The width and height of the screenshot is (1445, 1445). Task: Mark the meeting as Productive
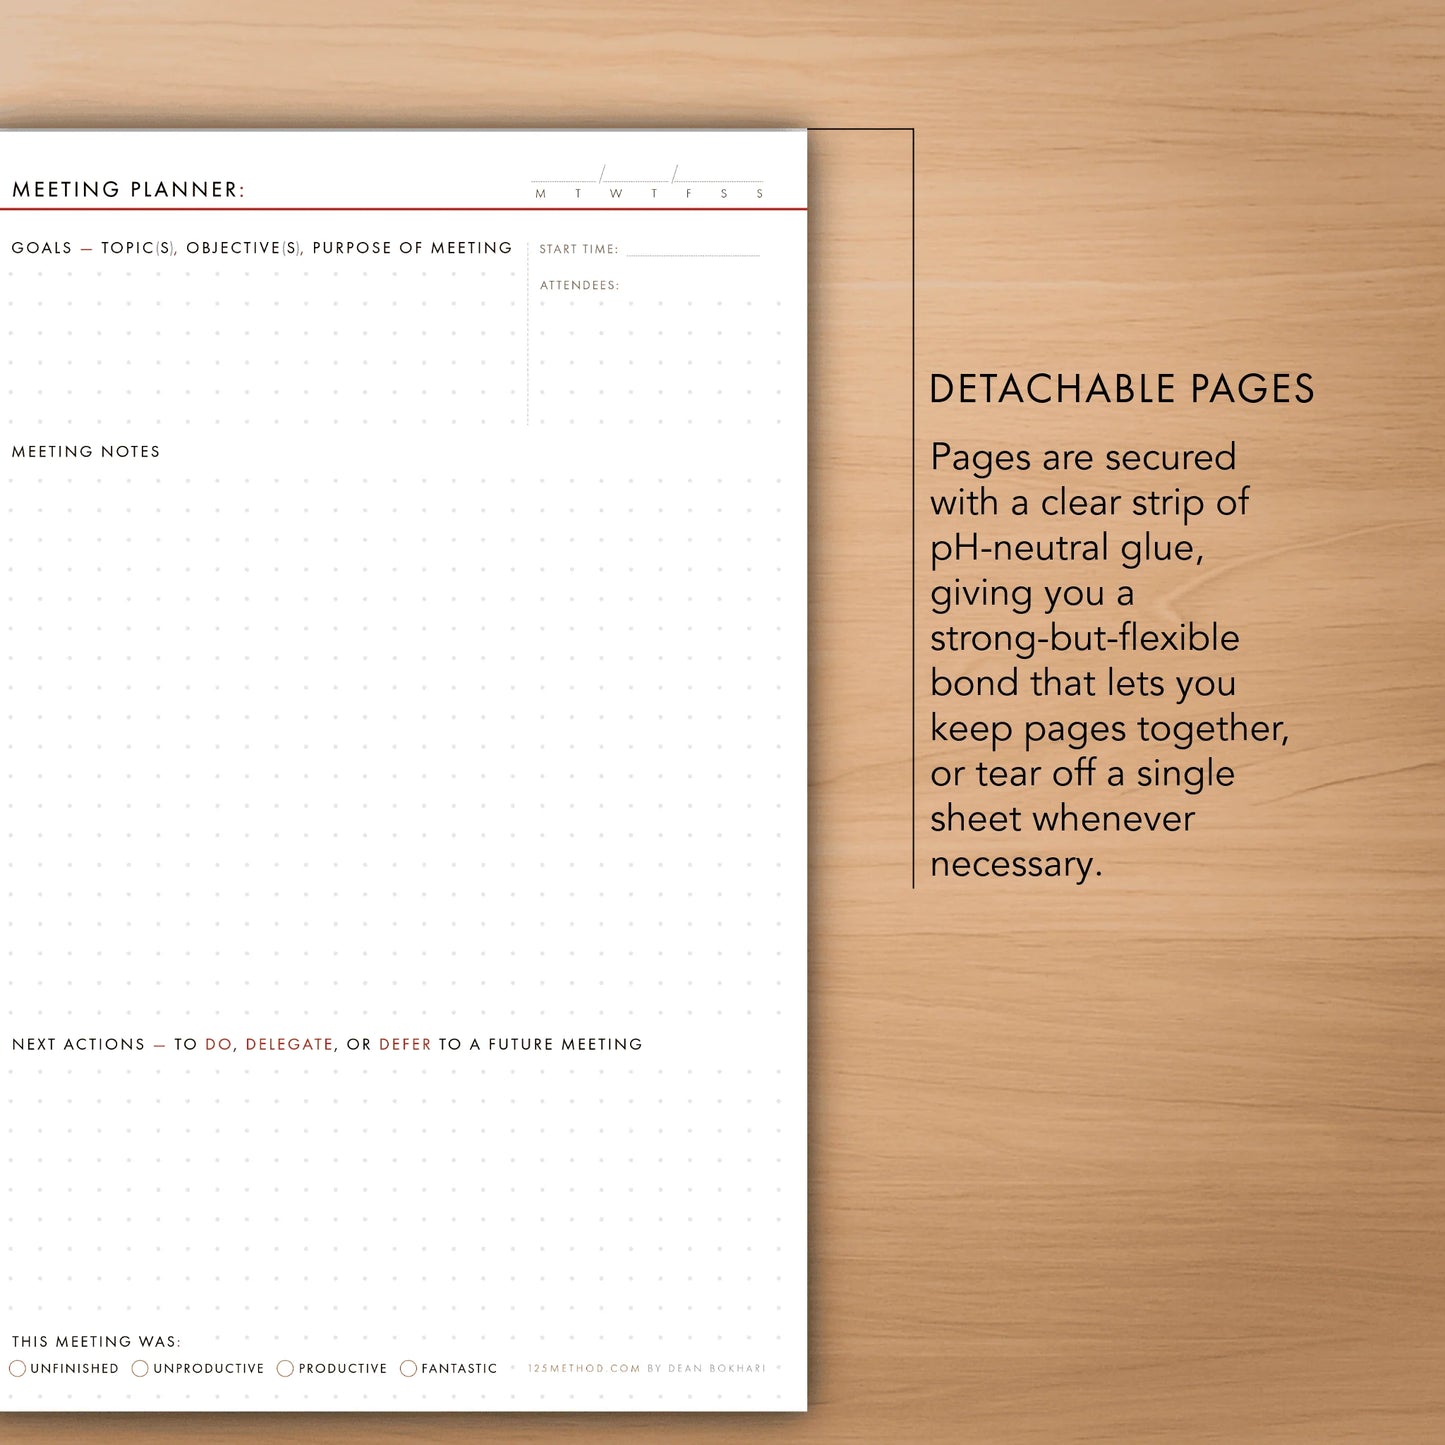pos(285,1368)
